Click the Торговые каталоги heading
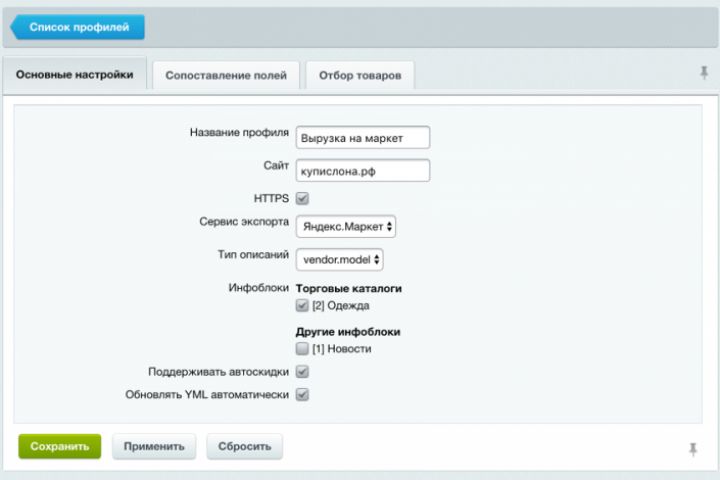720x480 pixels. tap(348, 289)
